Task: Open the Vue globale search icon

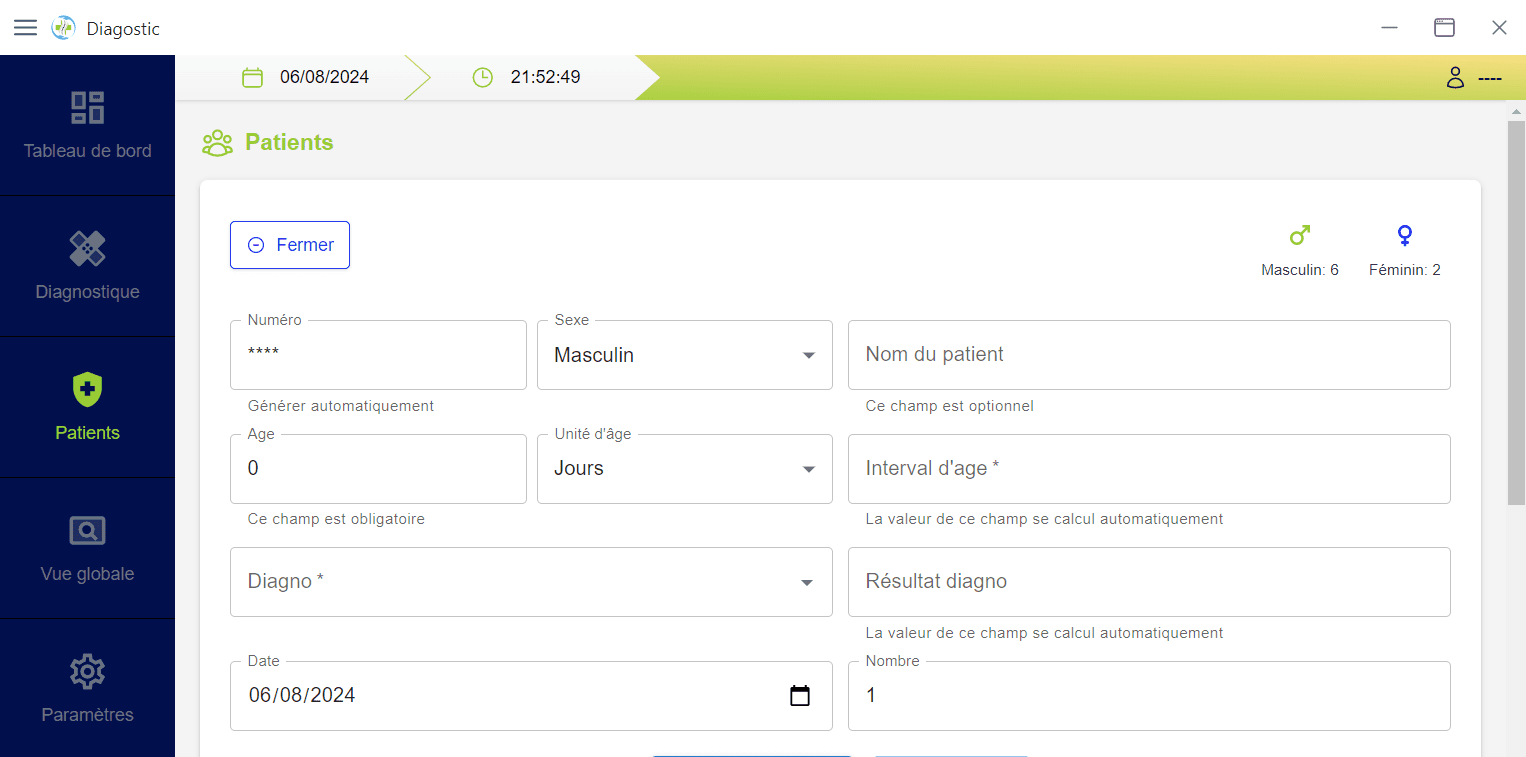Action: 87,531
